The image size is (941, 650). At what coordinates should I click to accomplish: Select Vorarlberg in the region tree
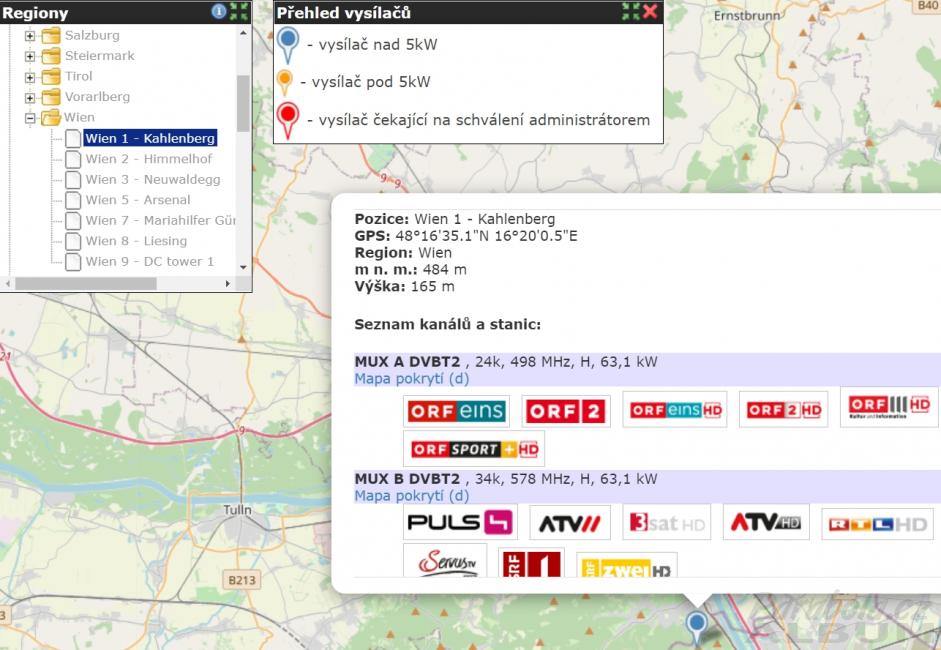coord(97,97)
